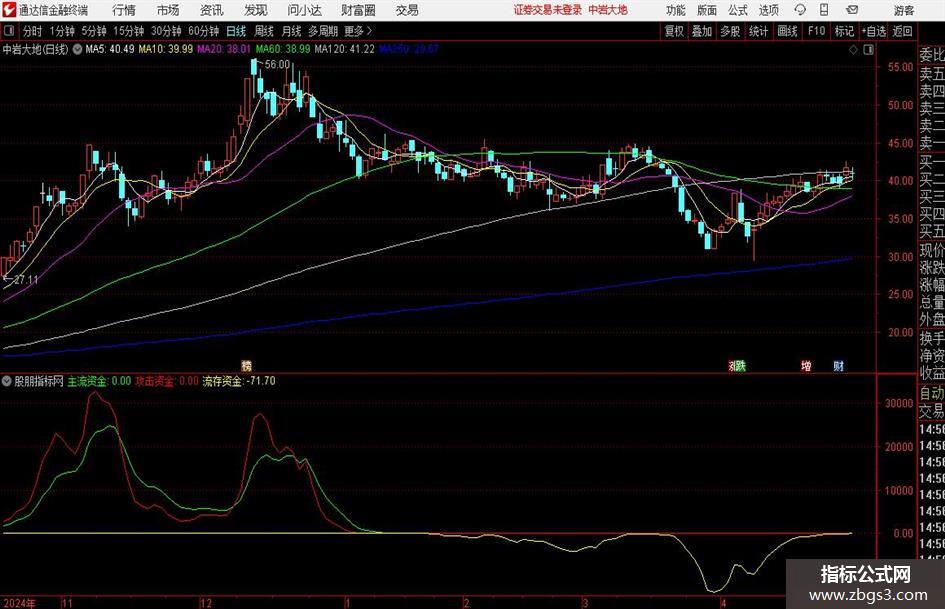This screenshot has height=609, width=945.
Task: Click the 56.00 high price label
Action: click(x=277, y=64)
